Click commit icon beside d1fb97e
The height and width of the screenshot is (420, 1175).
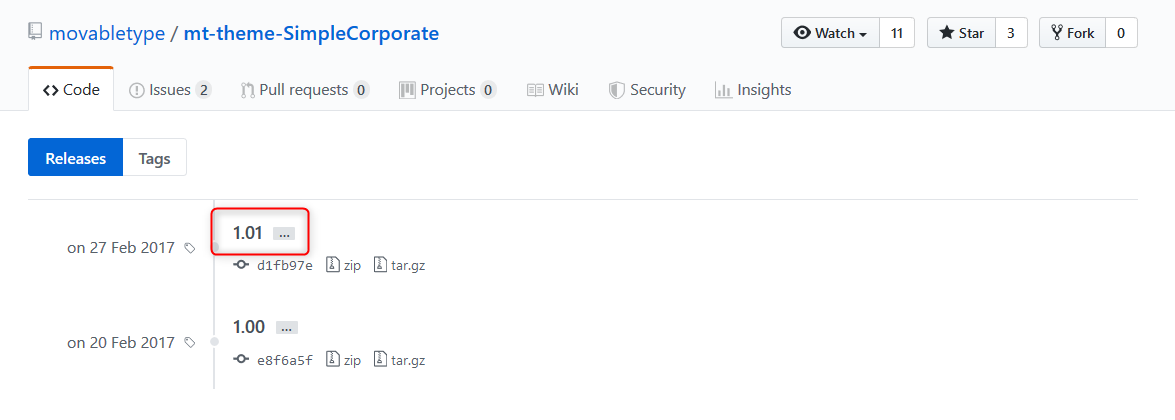point(240,266)
